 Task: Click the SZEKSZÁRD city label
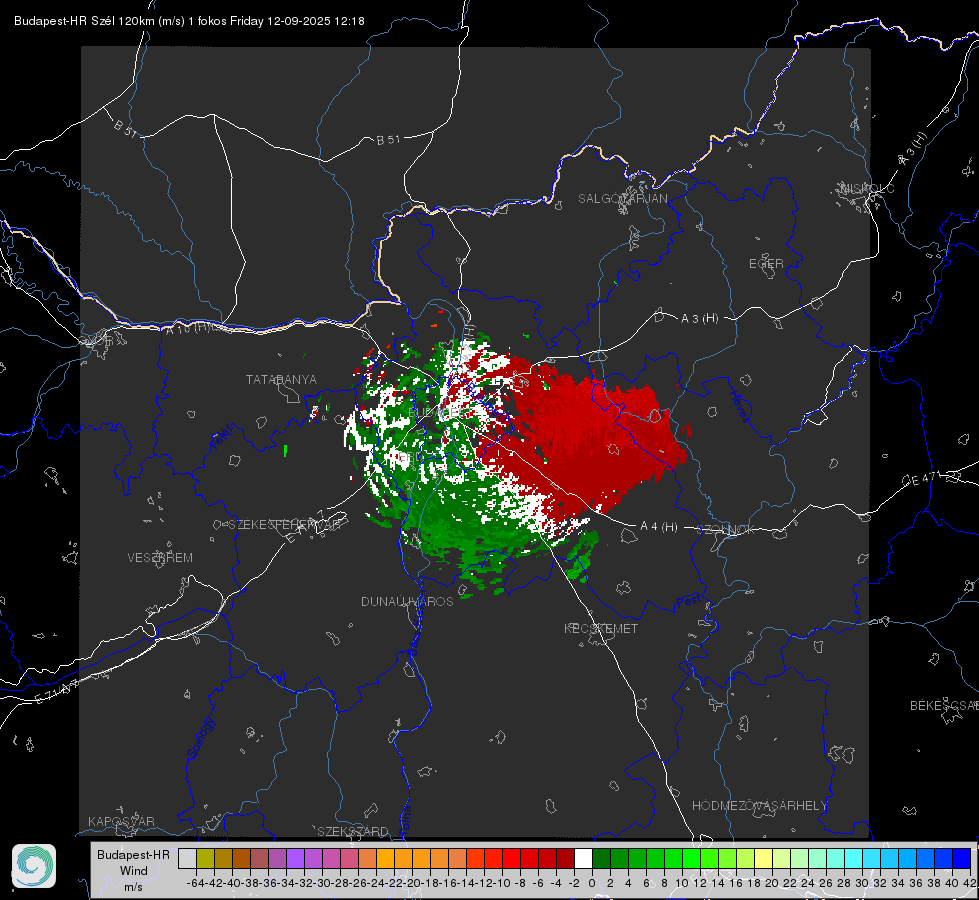point(353,831)
